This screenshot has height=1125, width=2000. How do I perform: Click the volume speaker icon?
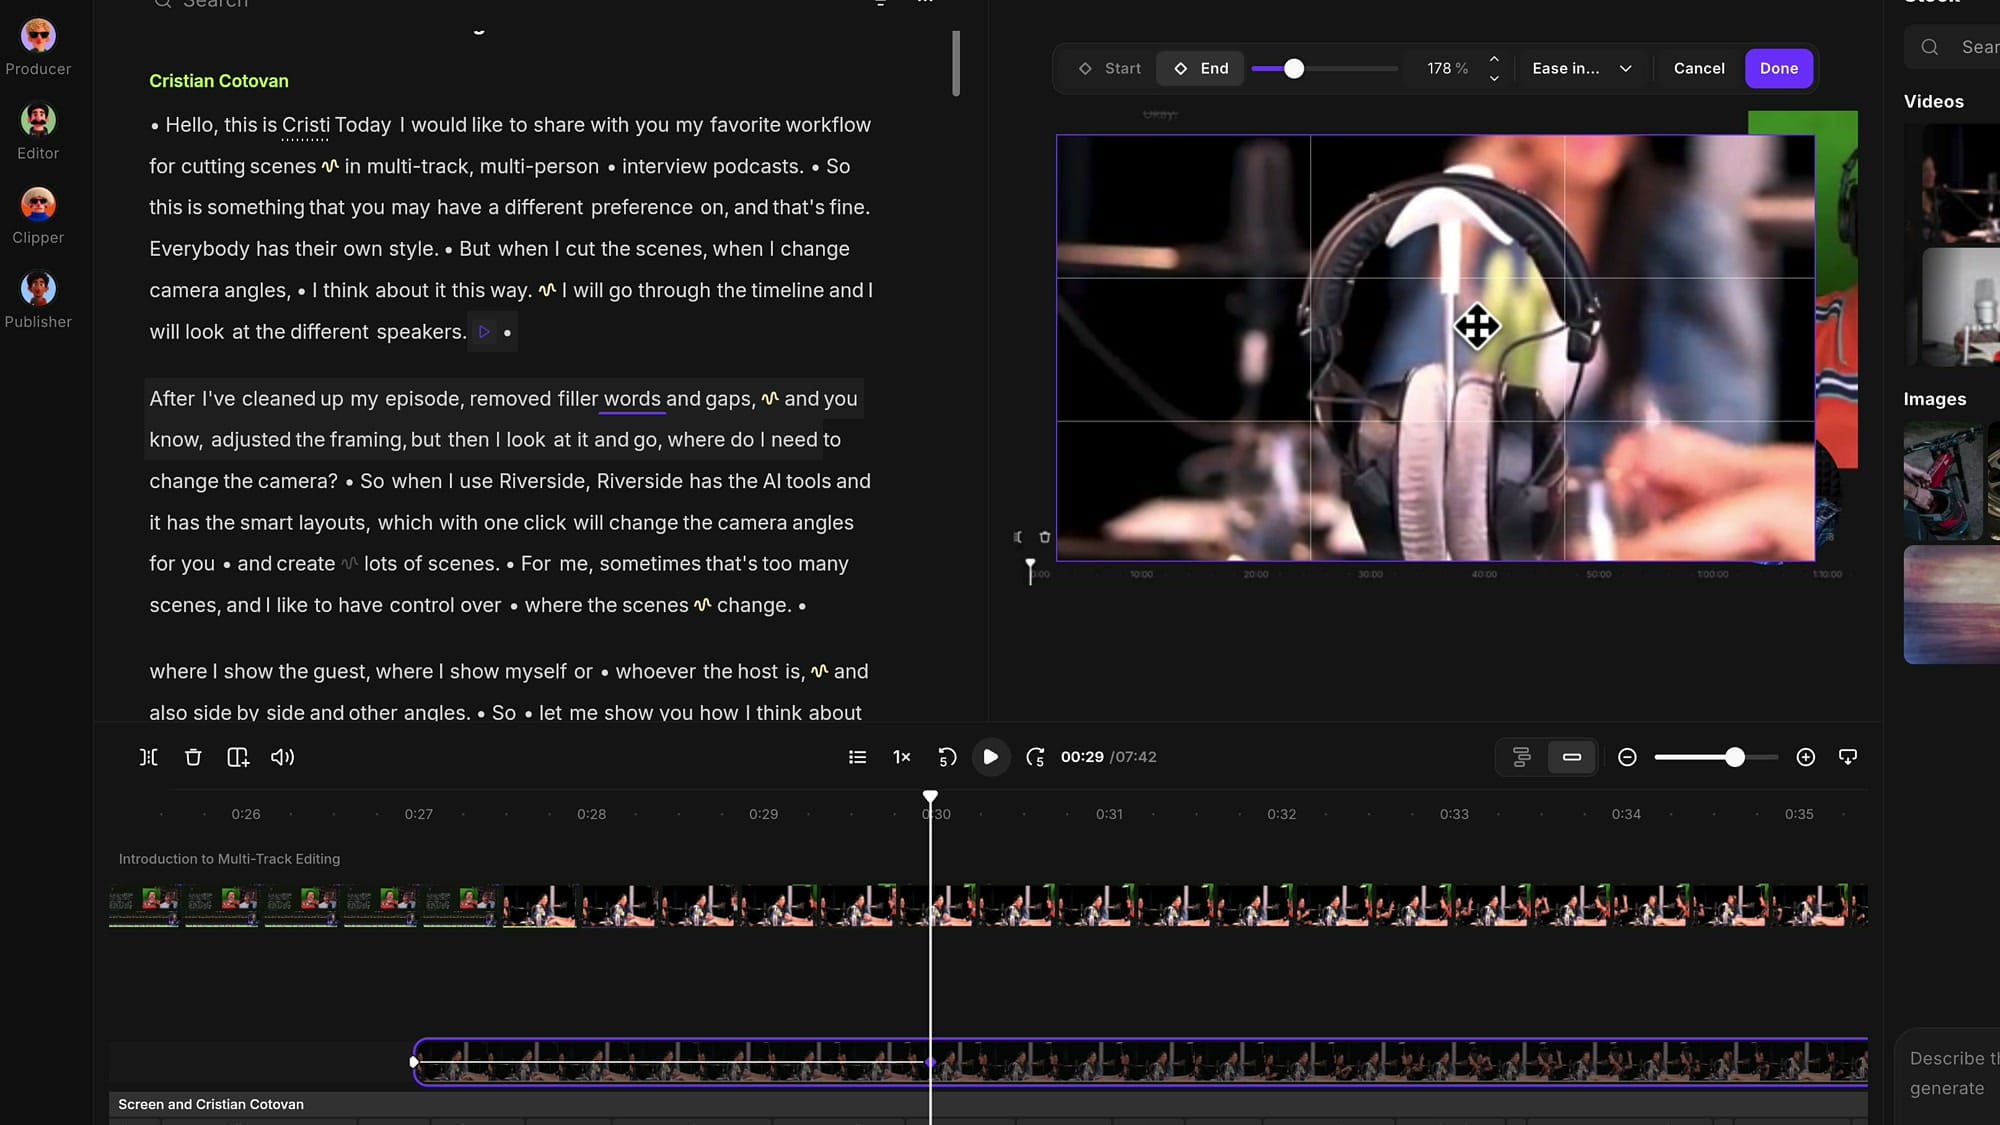pos(282,757)
